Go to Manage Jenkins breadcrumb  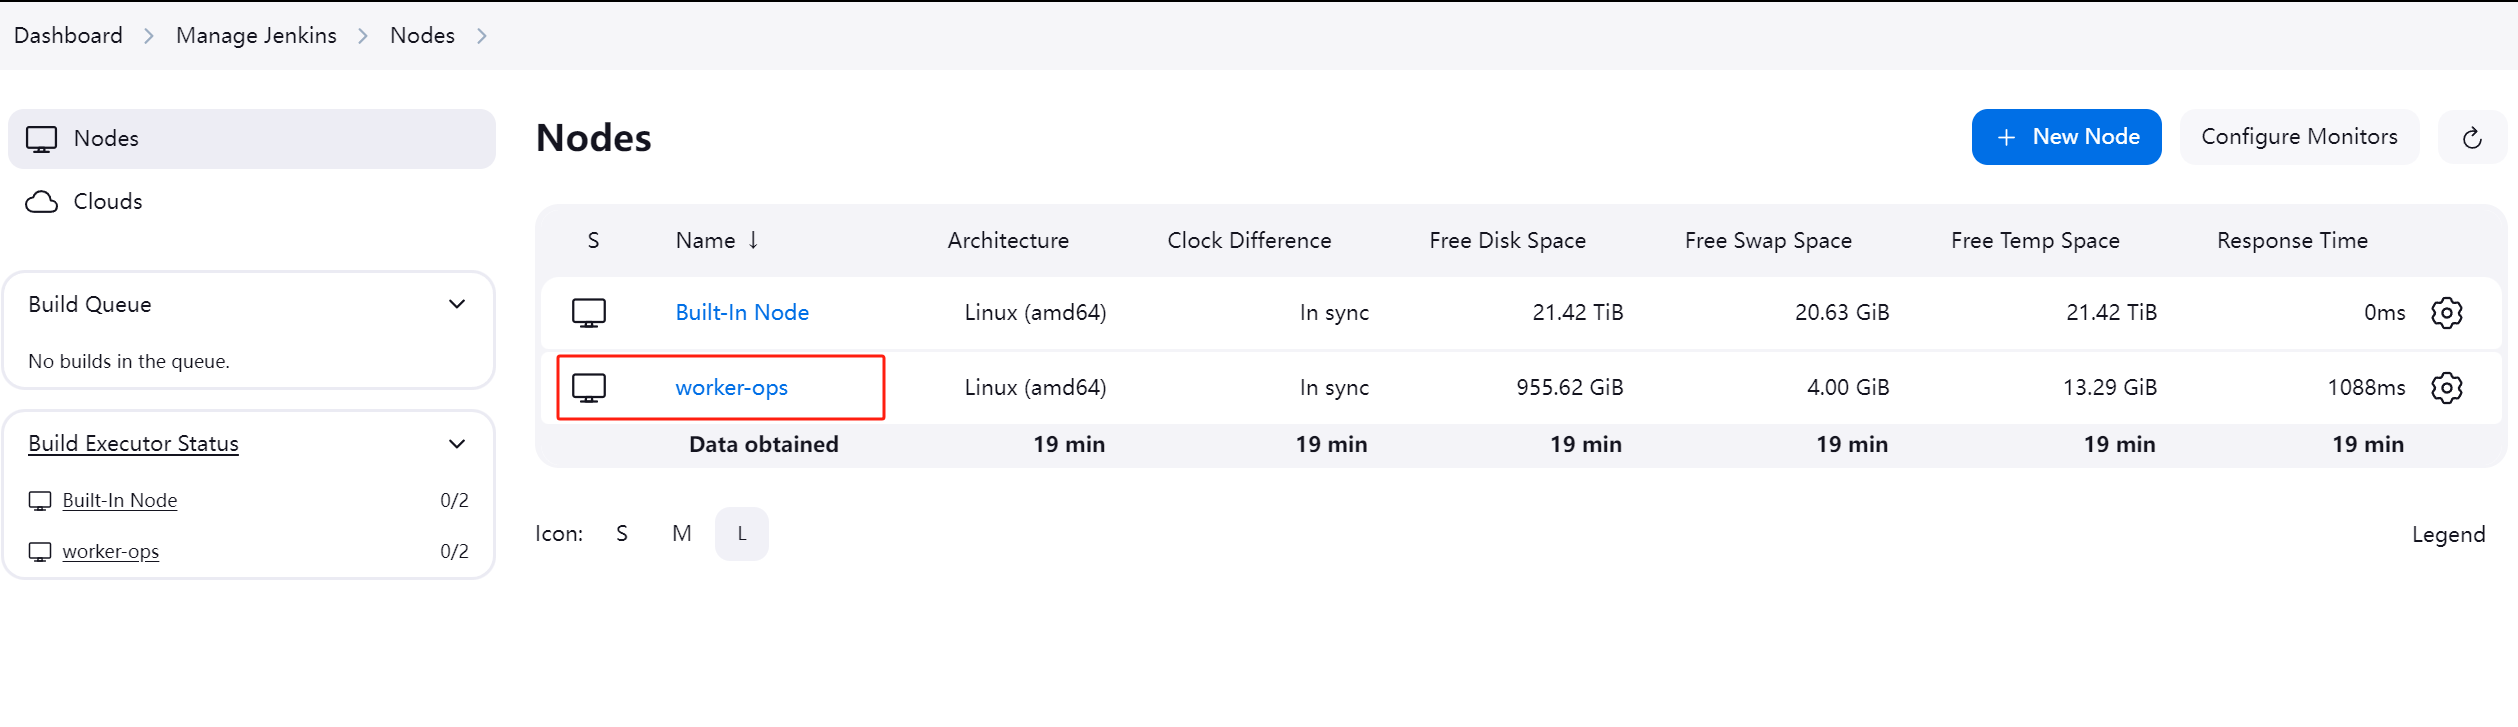(256, 36)
